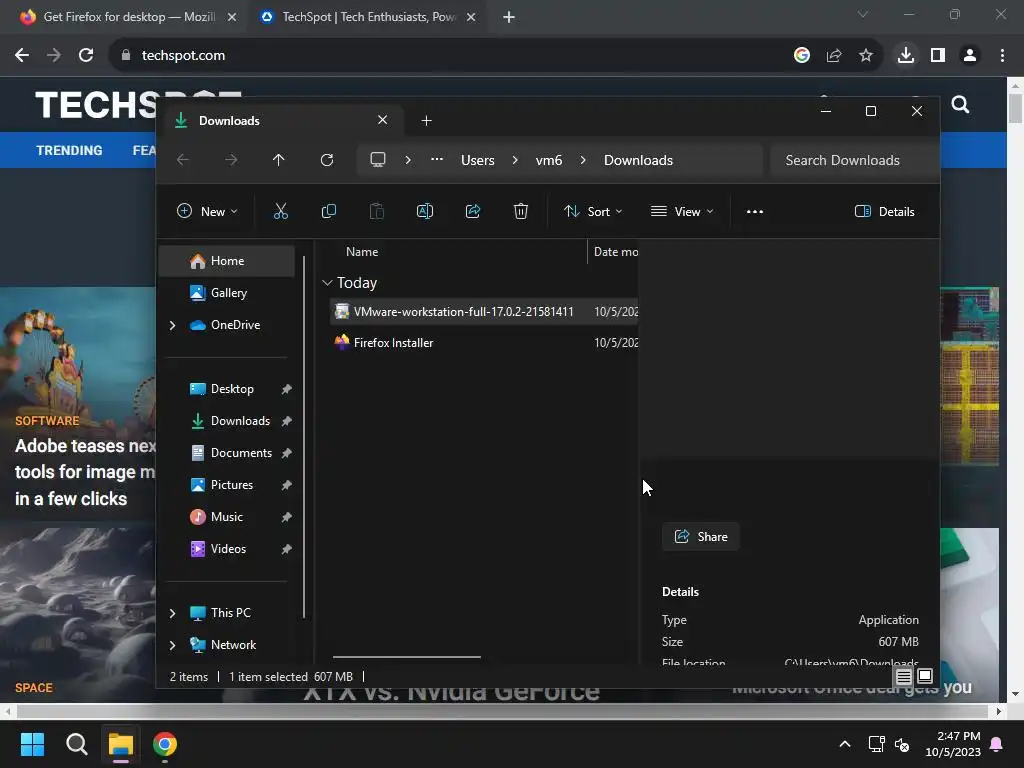Click Share this page icon in Chrome omnibox
The height and width of the screenshot is (768, 1024).
(x=834, y=56)
